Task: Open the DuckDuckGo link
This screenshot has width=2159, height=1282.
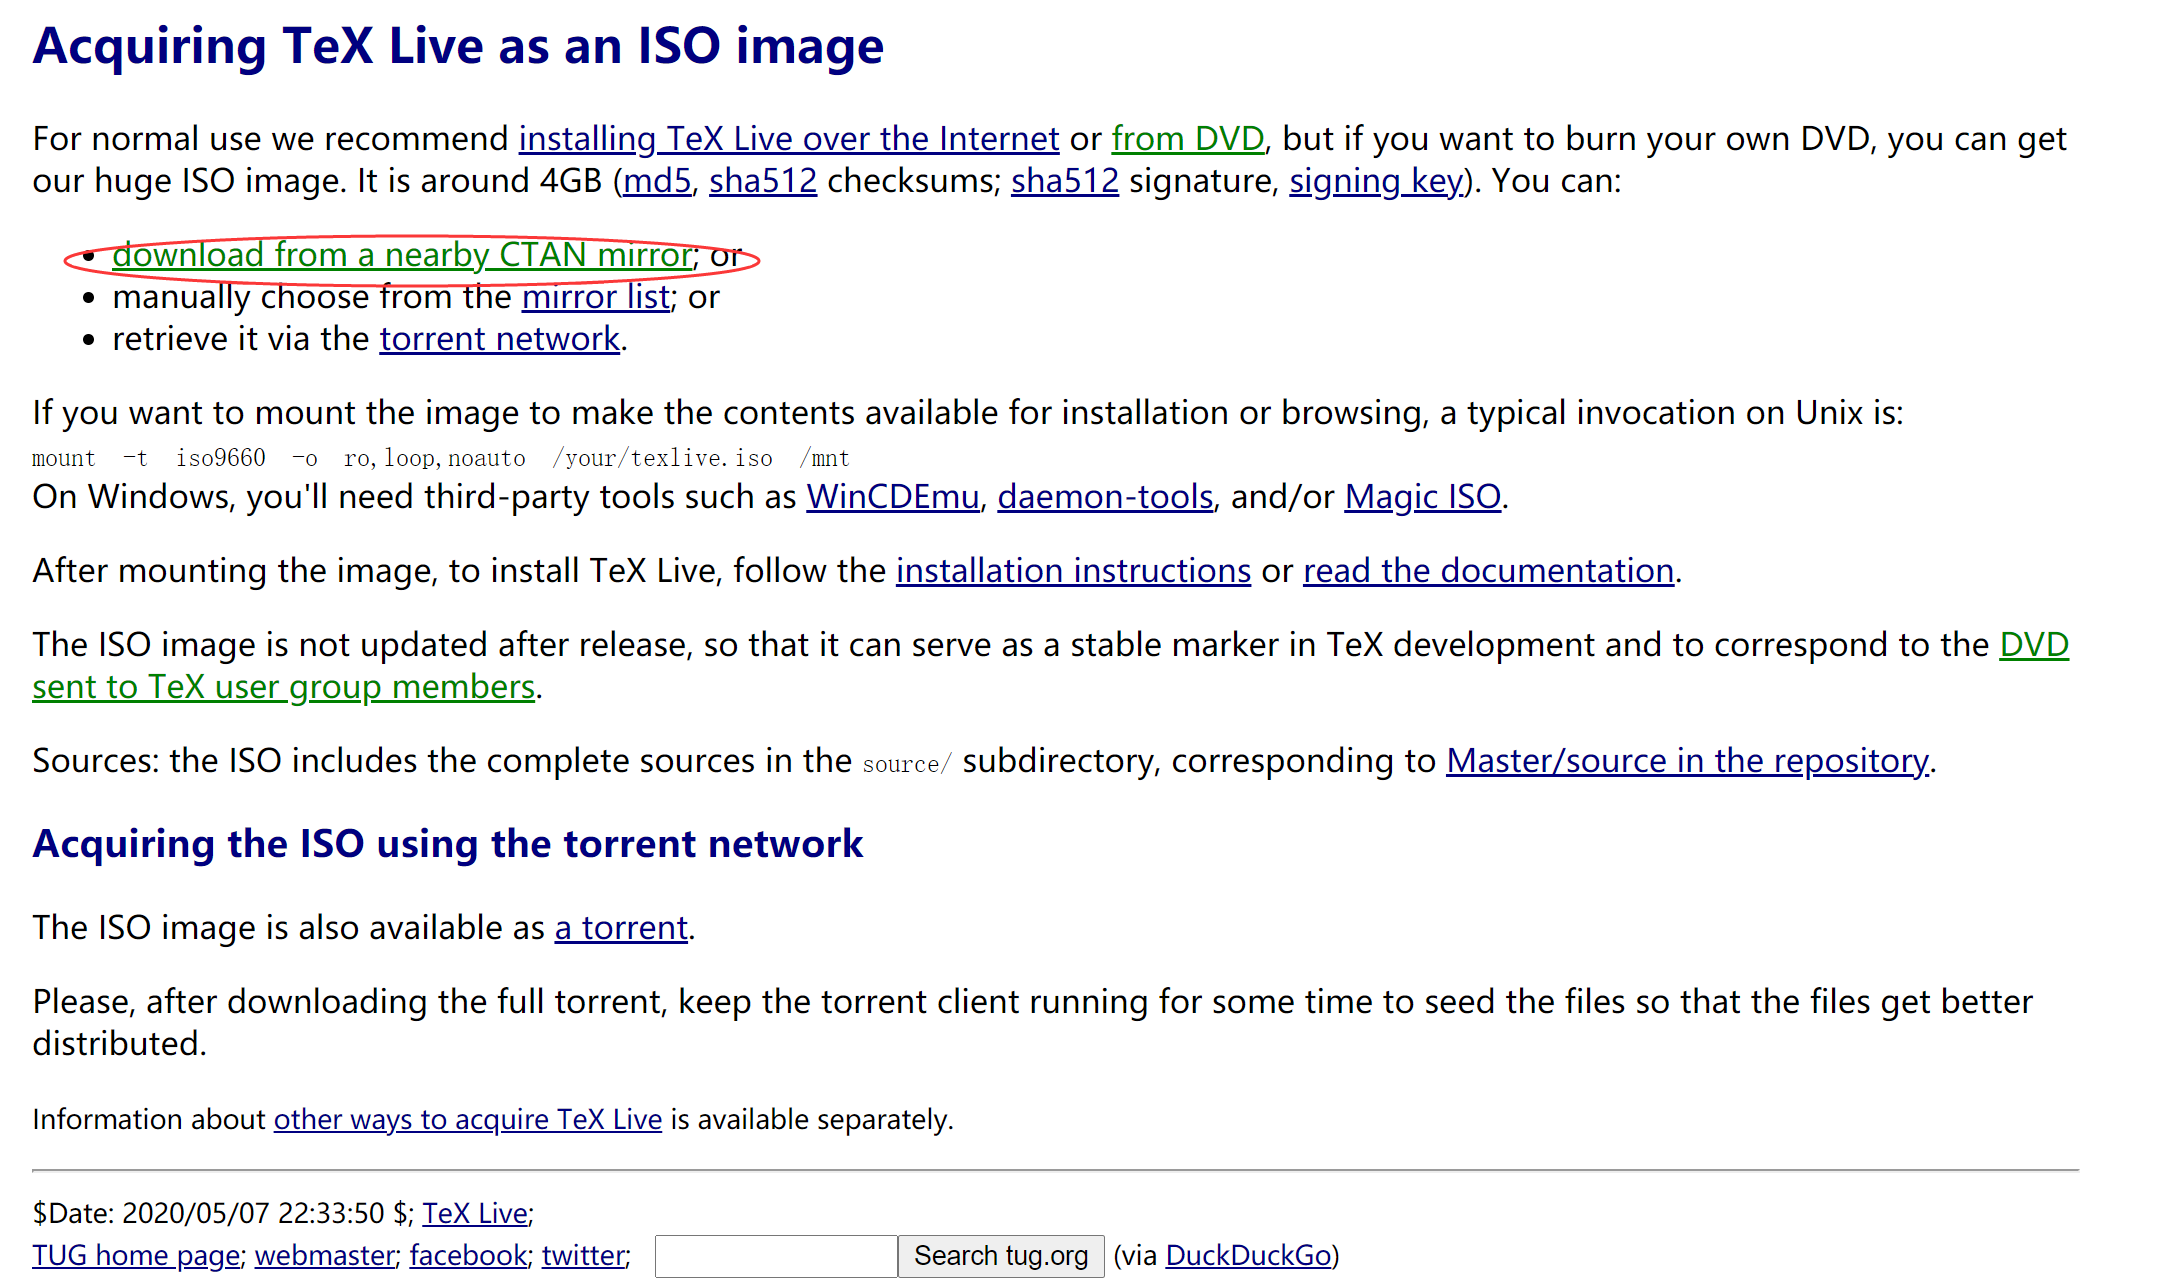Action: (x=1248, y=1256)
